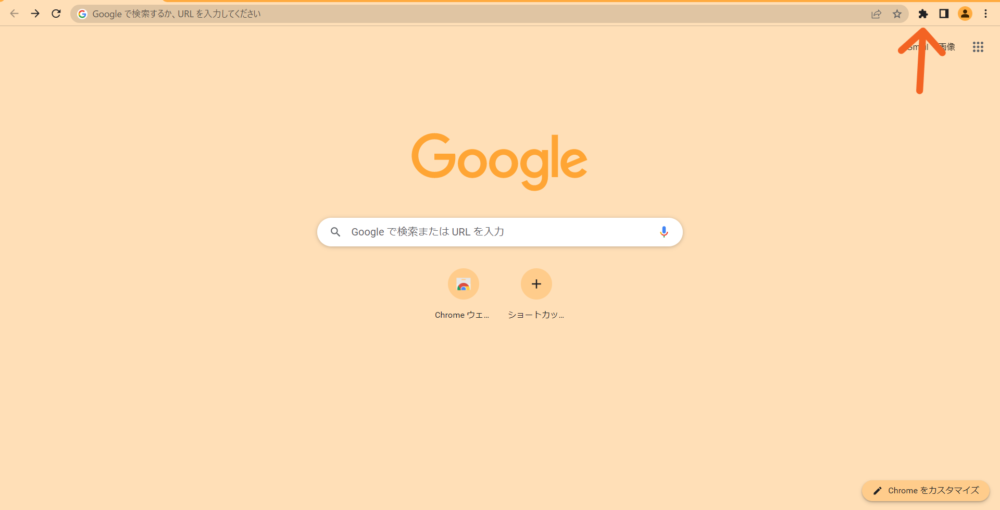
Task: Reload the current page
Action: (56, 13)
